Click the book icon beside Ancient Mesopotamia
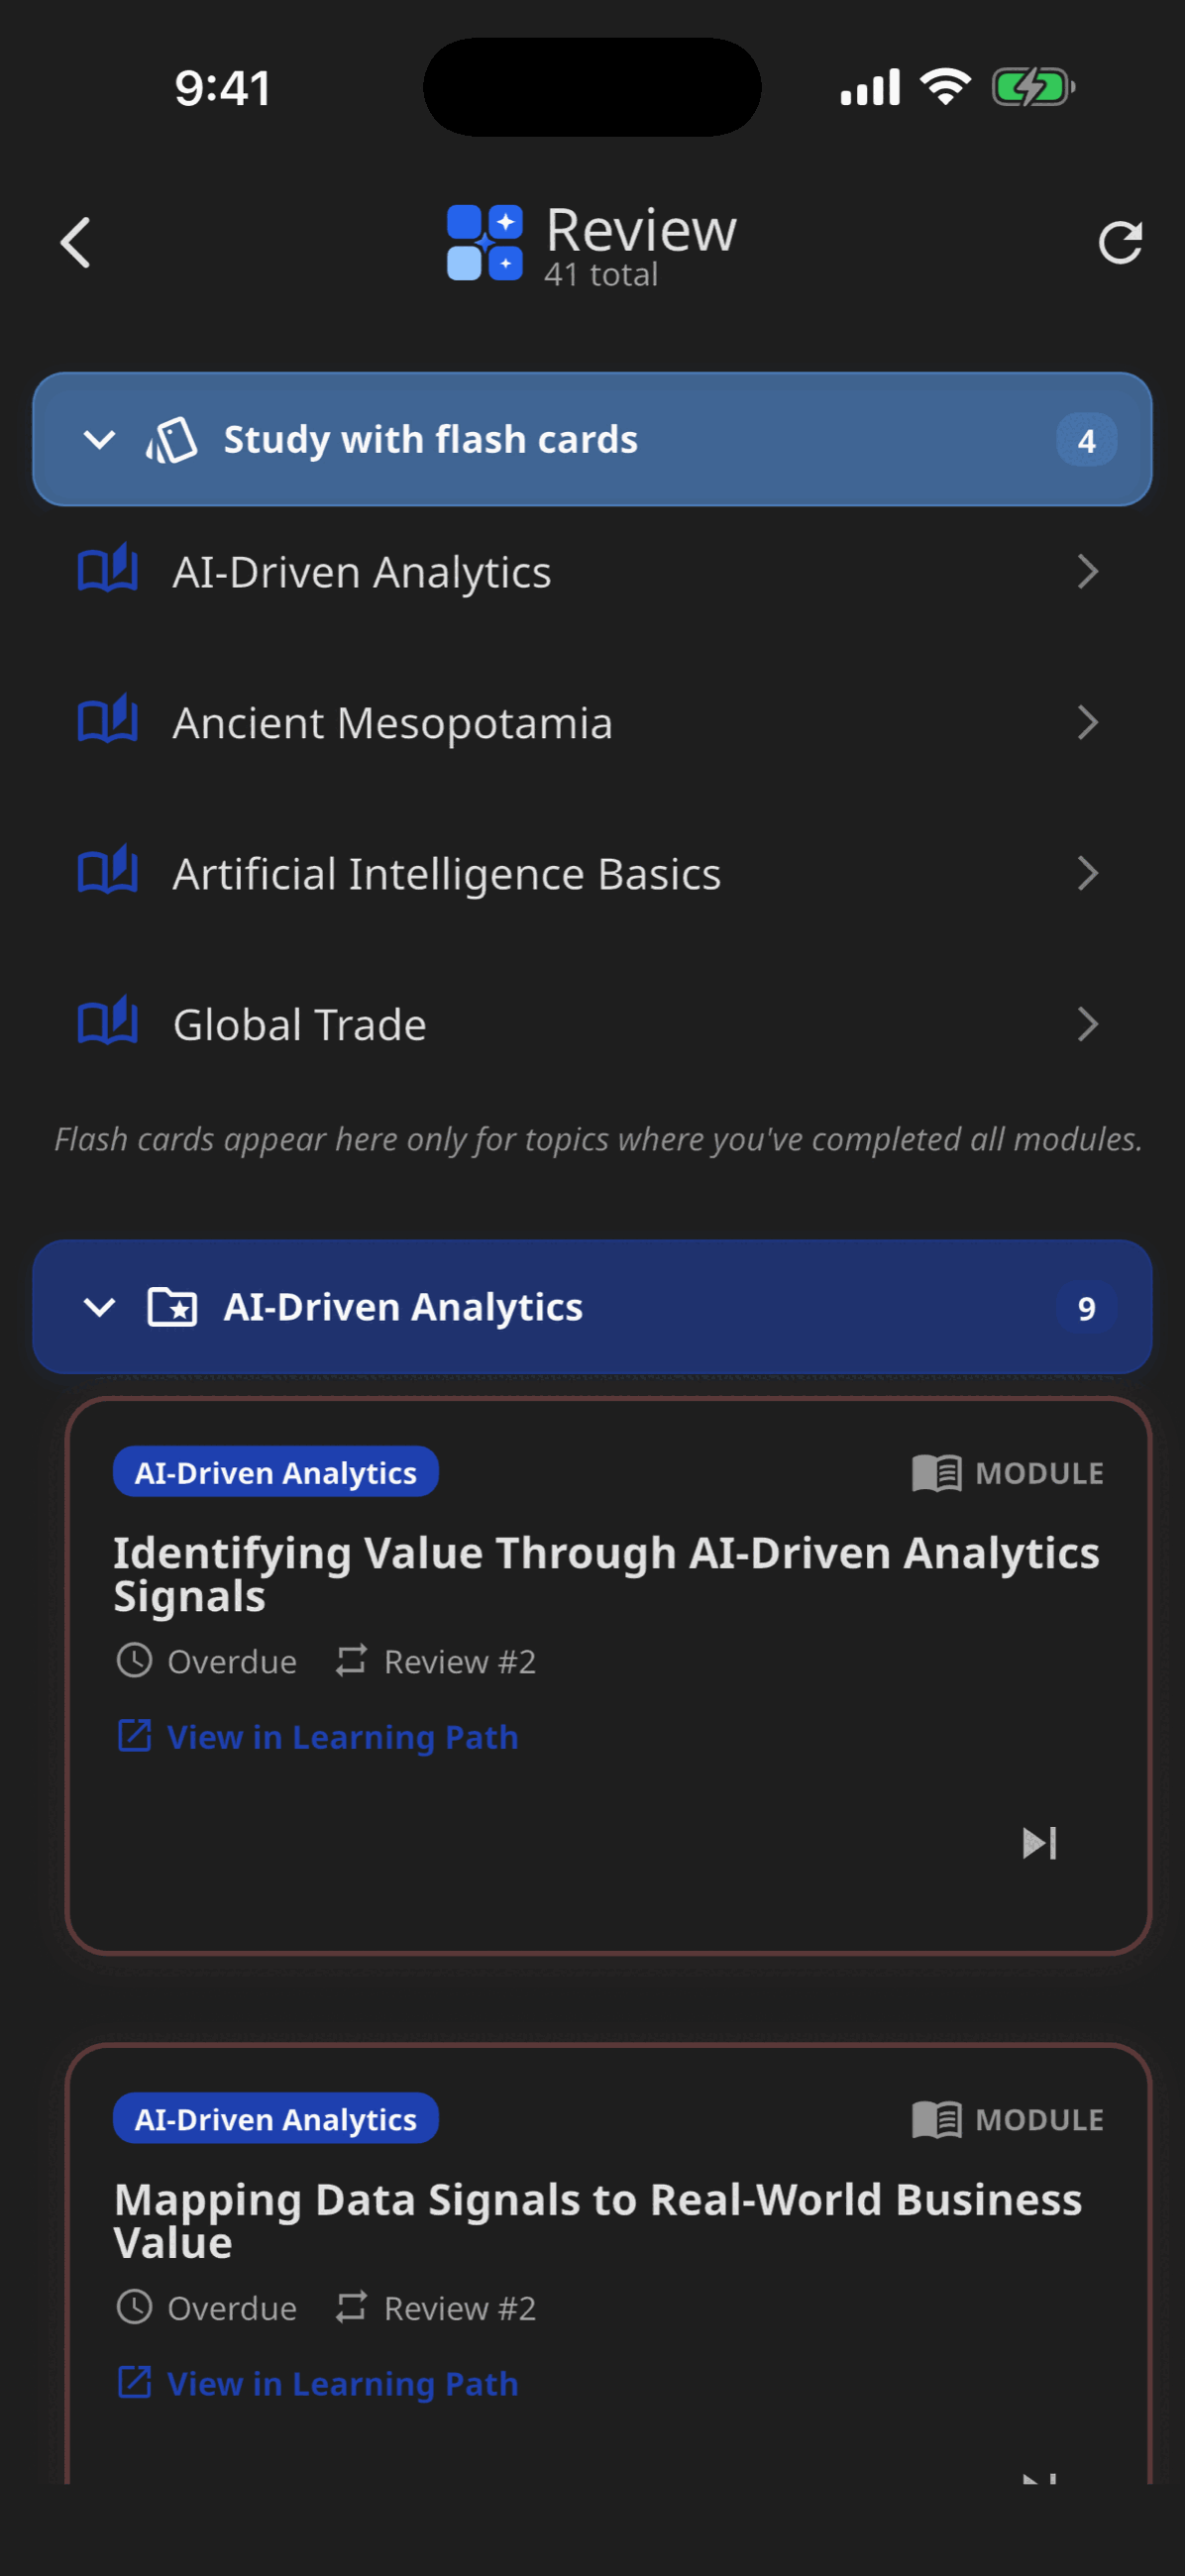The width and height of the screenshot is (1185, 2576). (108, 720)
